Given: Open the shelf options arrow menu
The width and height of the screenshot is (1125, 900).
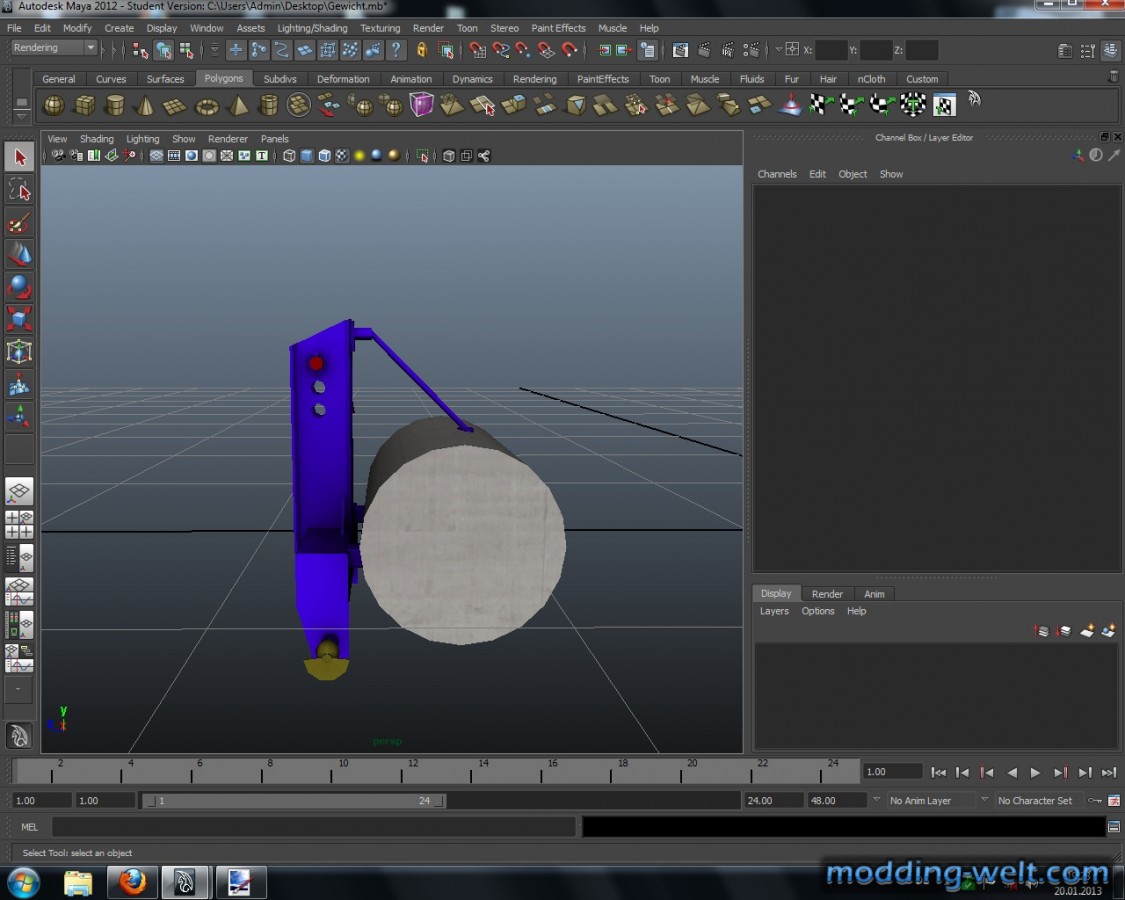Looking at the screenshot, I should [x=21, y=116].
